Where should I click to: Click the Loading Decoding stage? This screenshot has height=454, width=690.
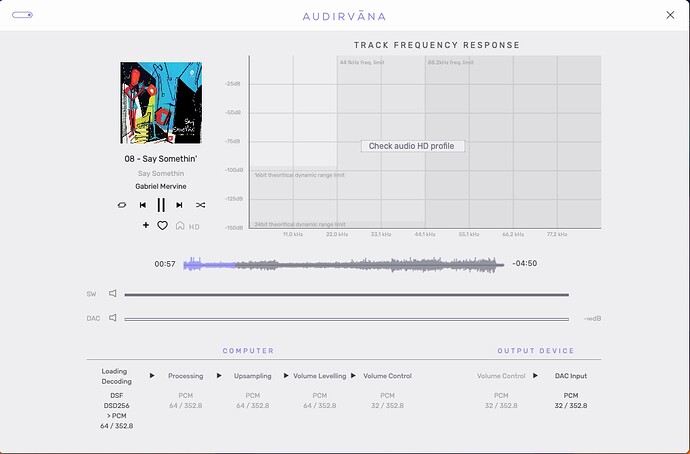click(x=117, y=377)
